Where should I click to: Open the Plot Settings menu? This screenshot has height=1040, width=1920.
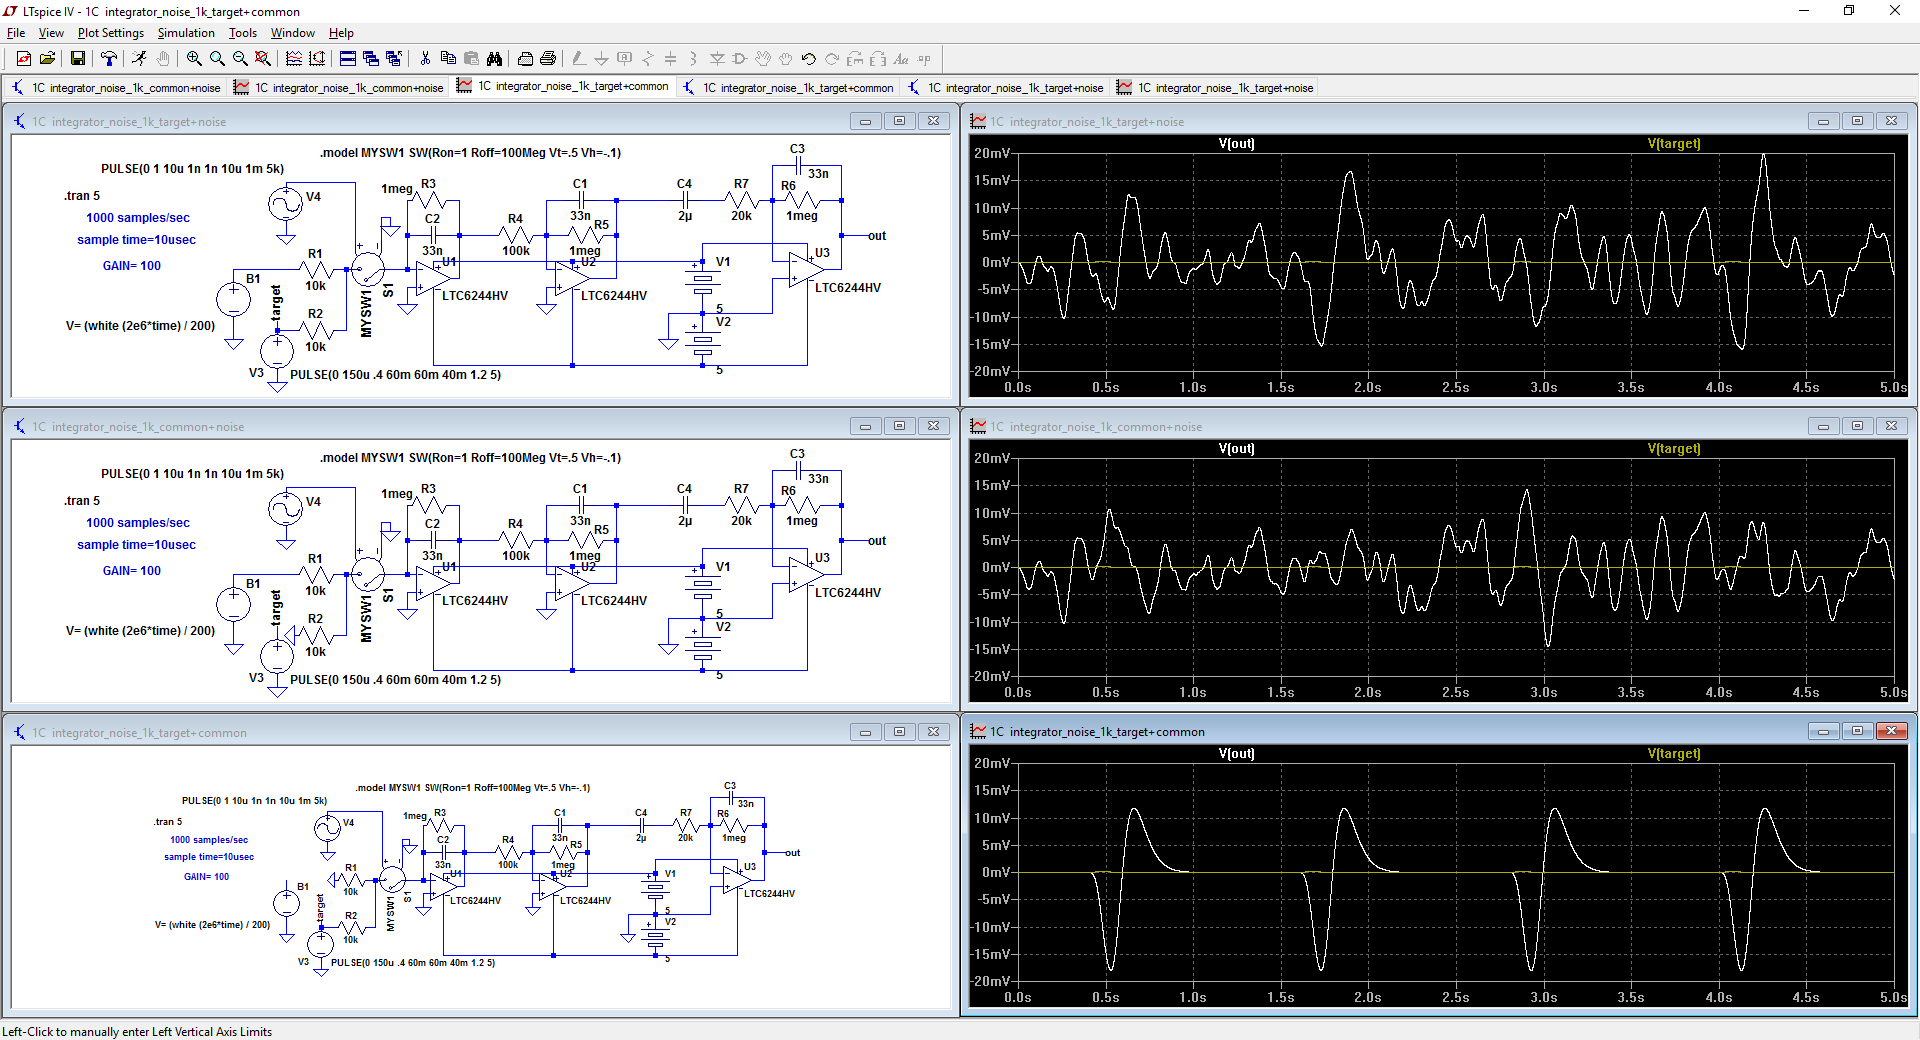tap(110, 33)
